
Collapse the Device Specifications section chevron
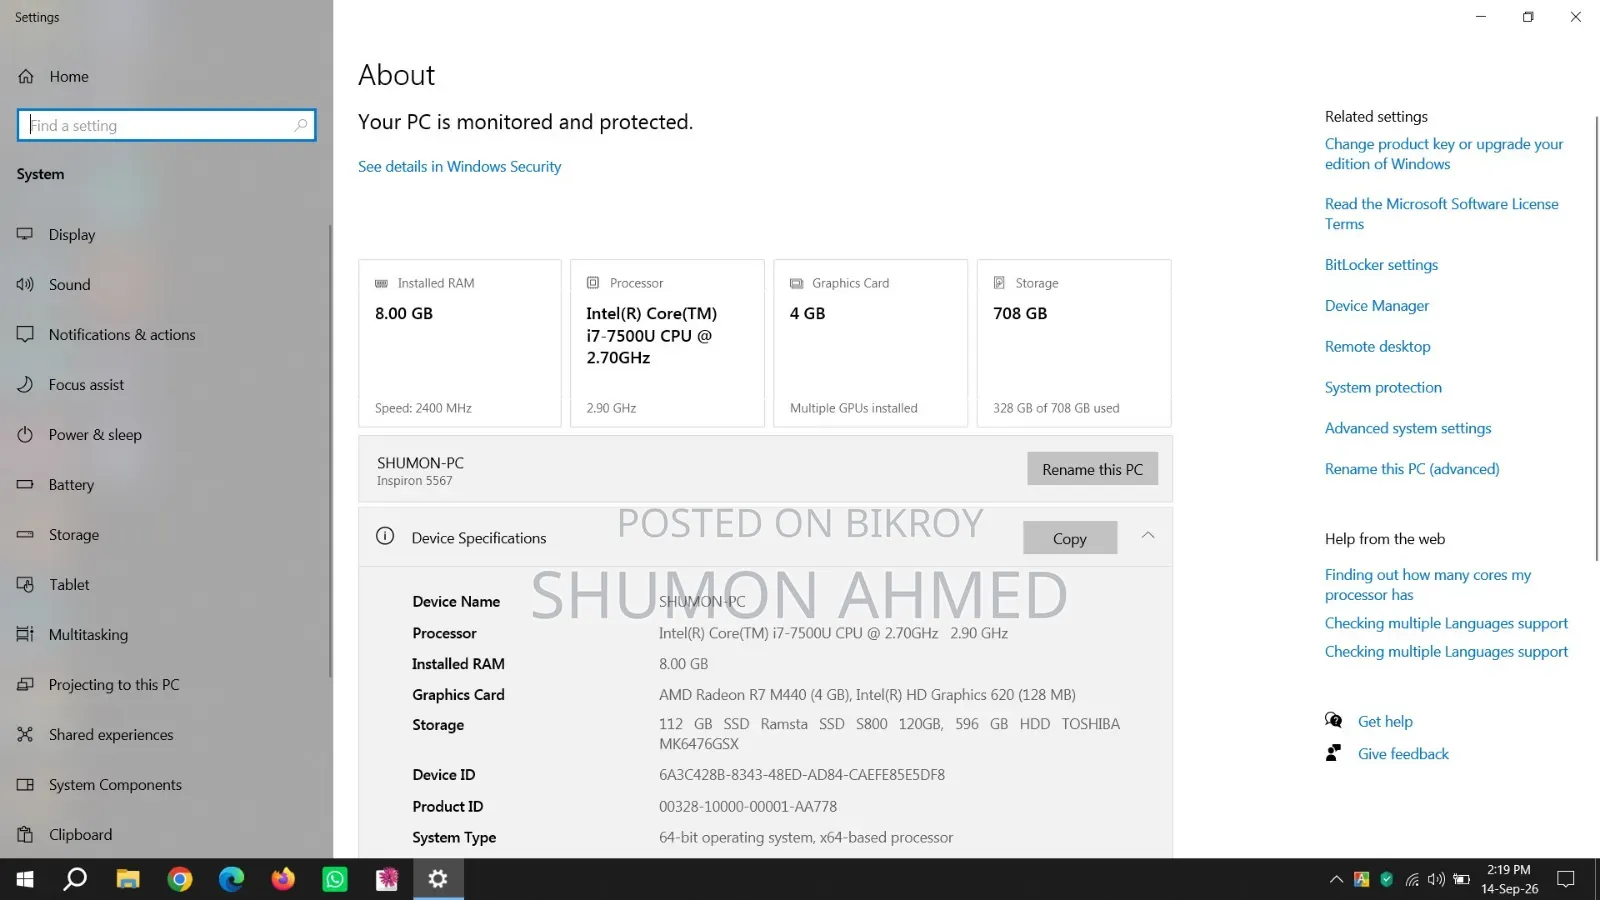[1148, 536]
